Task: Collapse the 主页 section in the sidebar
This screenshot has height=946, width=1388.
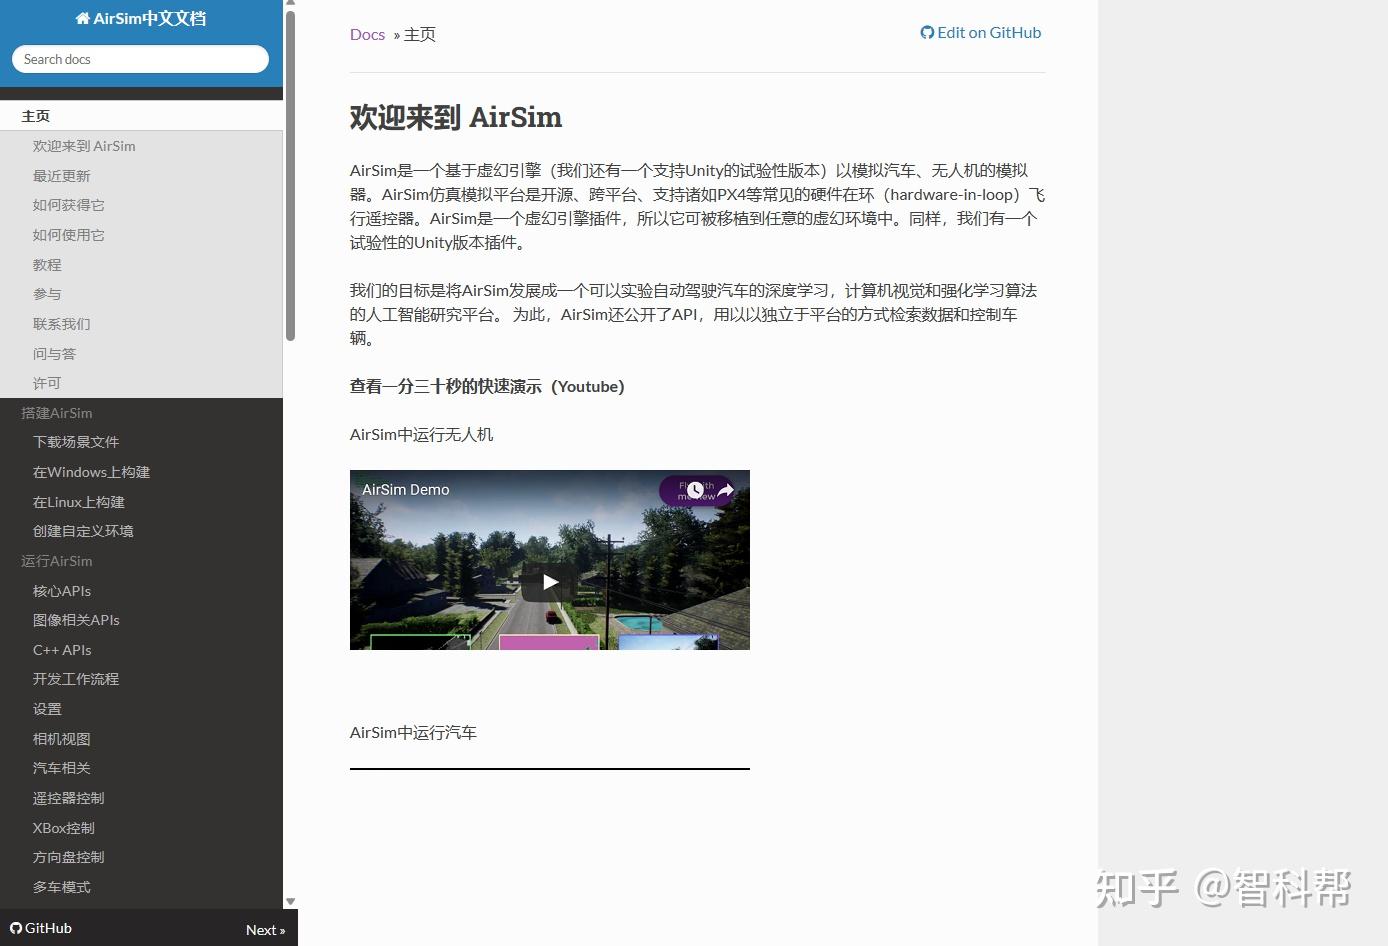Action: click(35, 115)
